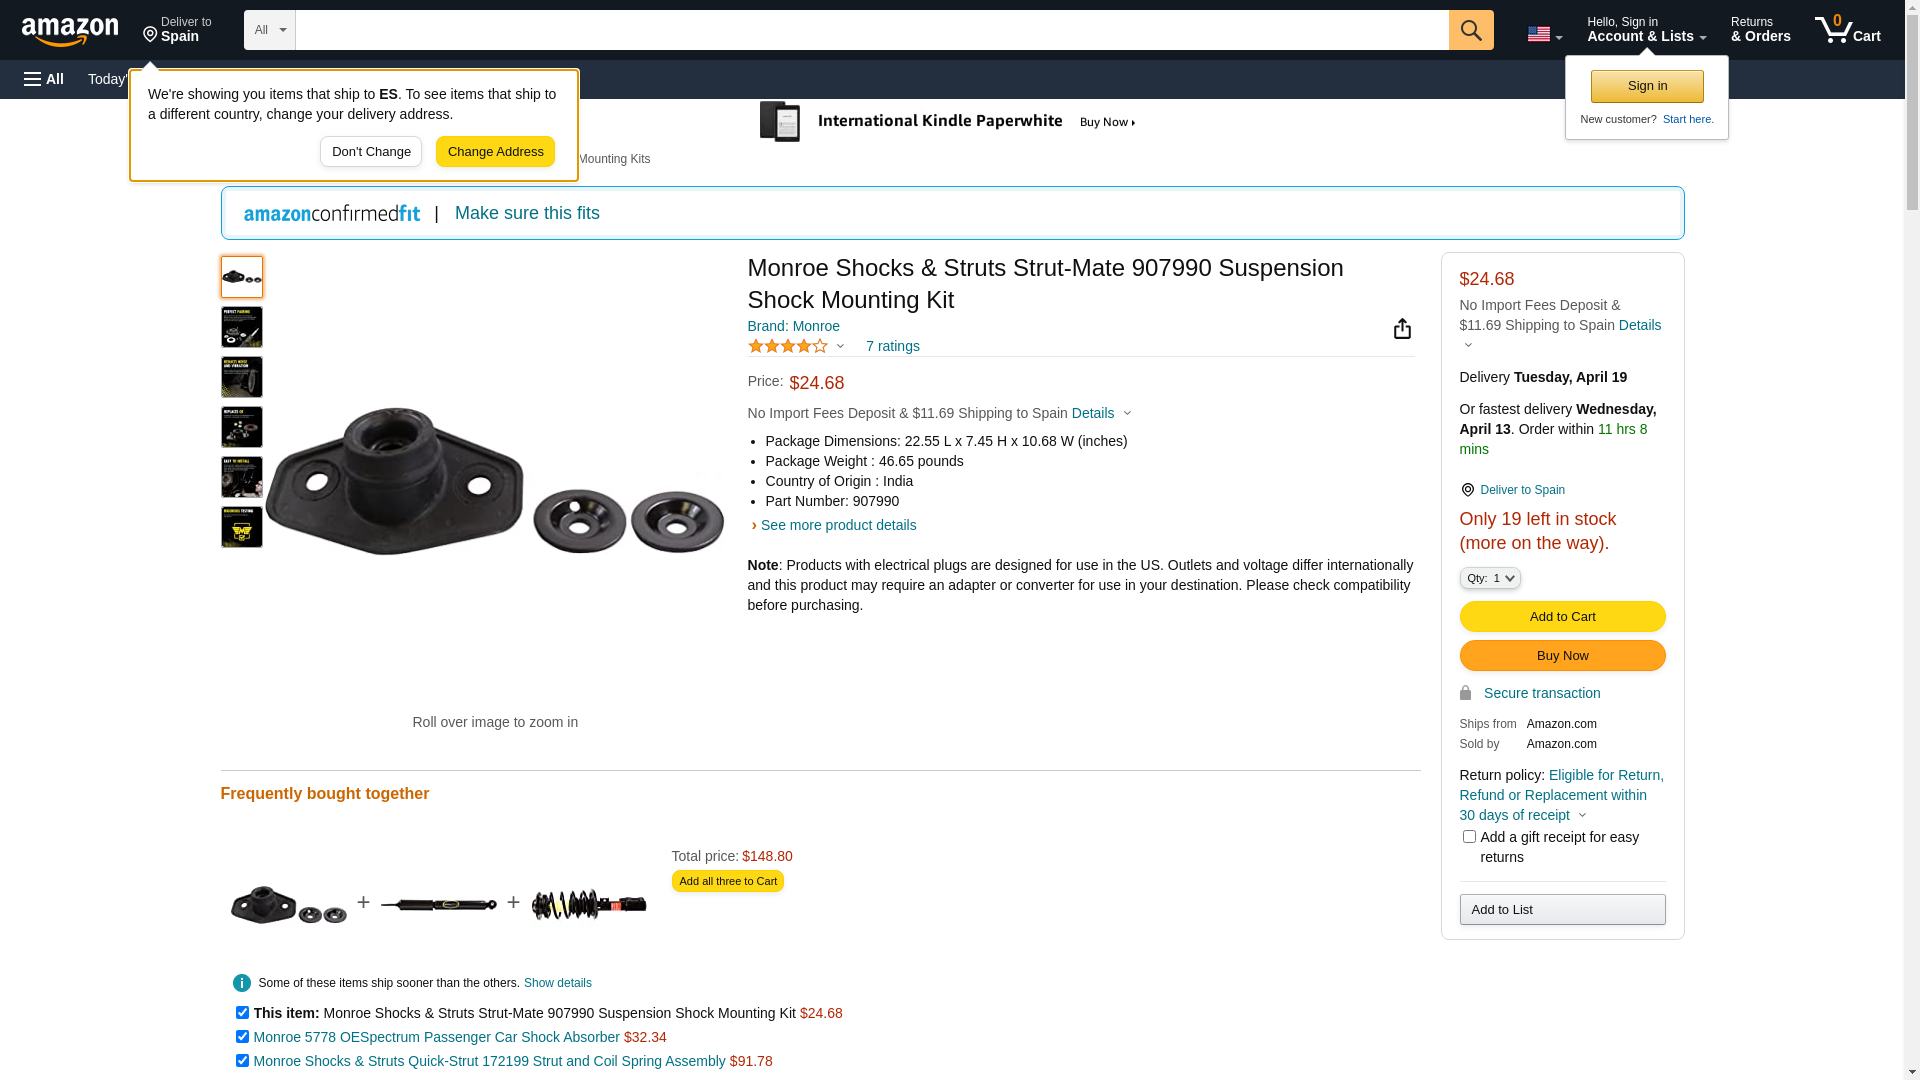Open the shopping cart
The image size is (1920, 1080).
pos(1847,30)
